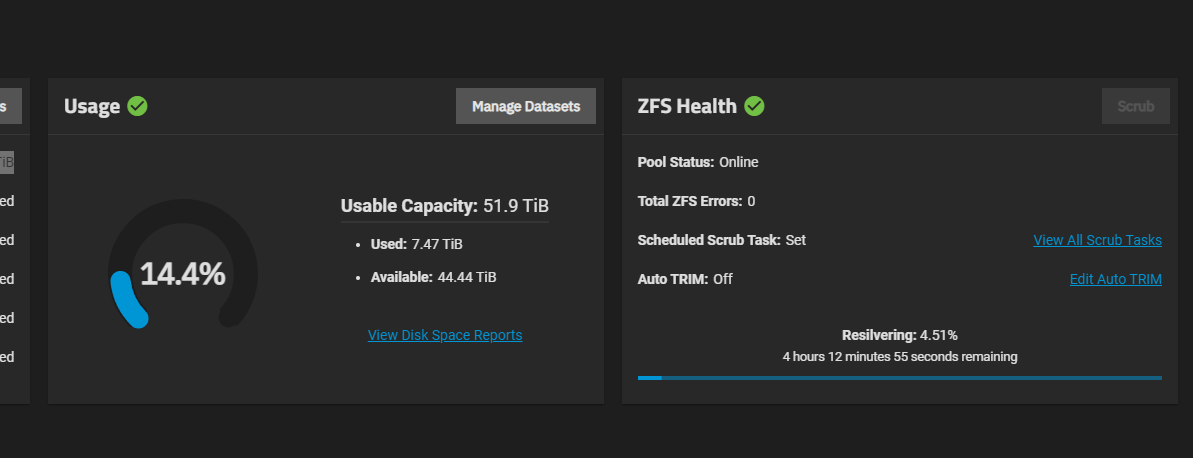Click the Used 7.47 TiB entry
This screenshot has height=458, width=1193.
click(x=416, y=243)
